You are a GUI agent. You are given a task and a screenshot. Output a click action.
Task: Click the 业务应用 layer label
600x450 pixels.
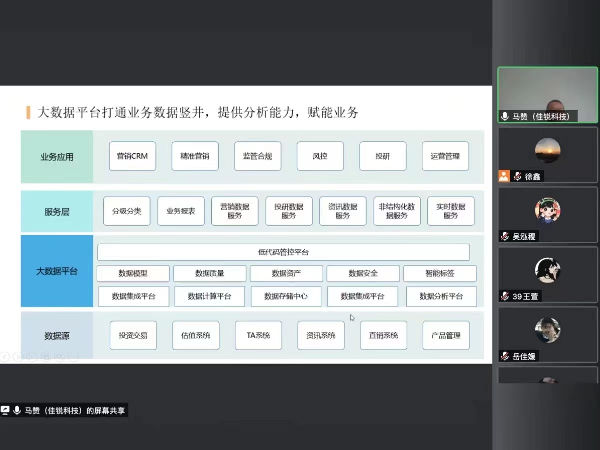pyautogui.click(x=57, y=157)
